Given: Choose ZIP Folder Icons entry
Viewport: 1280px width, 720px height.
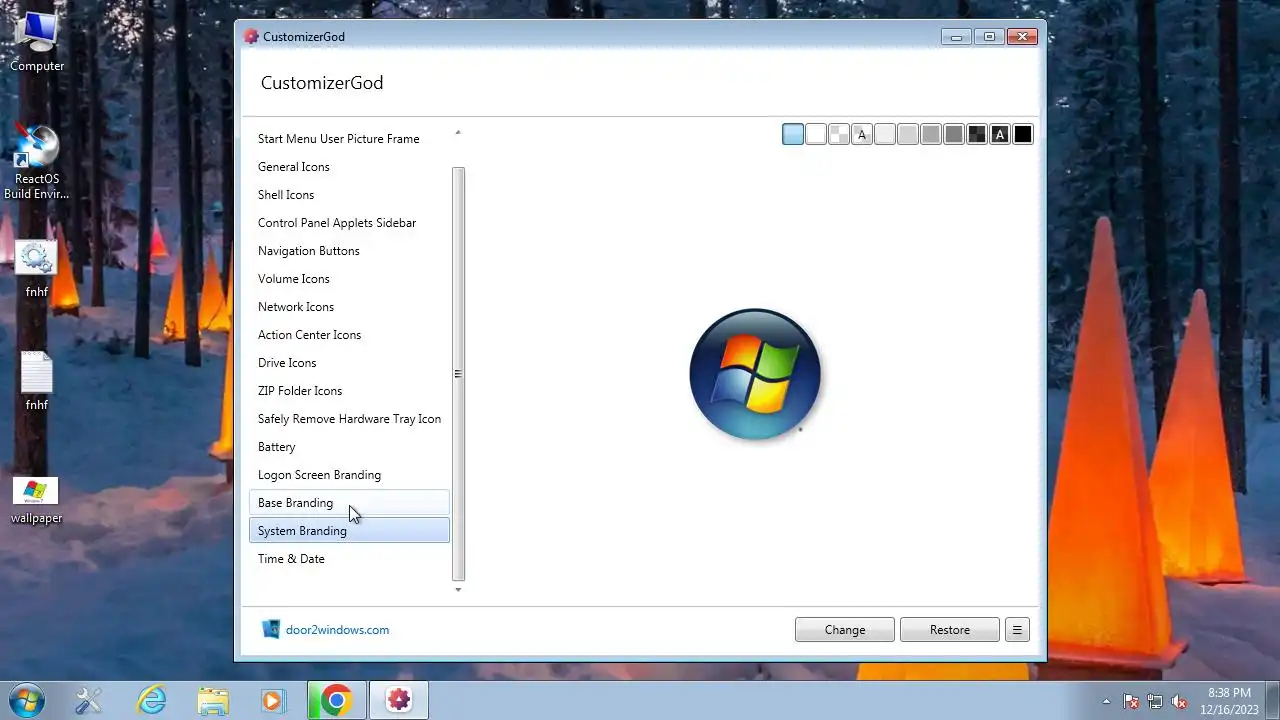Looking at the screenshot, I should pos(349,391).
